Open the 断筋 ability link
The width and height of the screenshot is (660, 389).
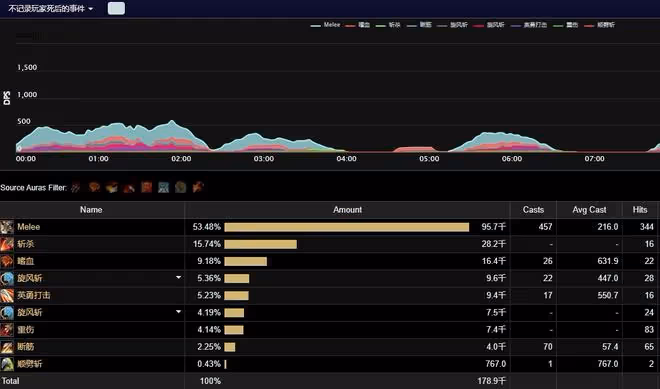(x=26, y=347)
